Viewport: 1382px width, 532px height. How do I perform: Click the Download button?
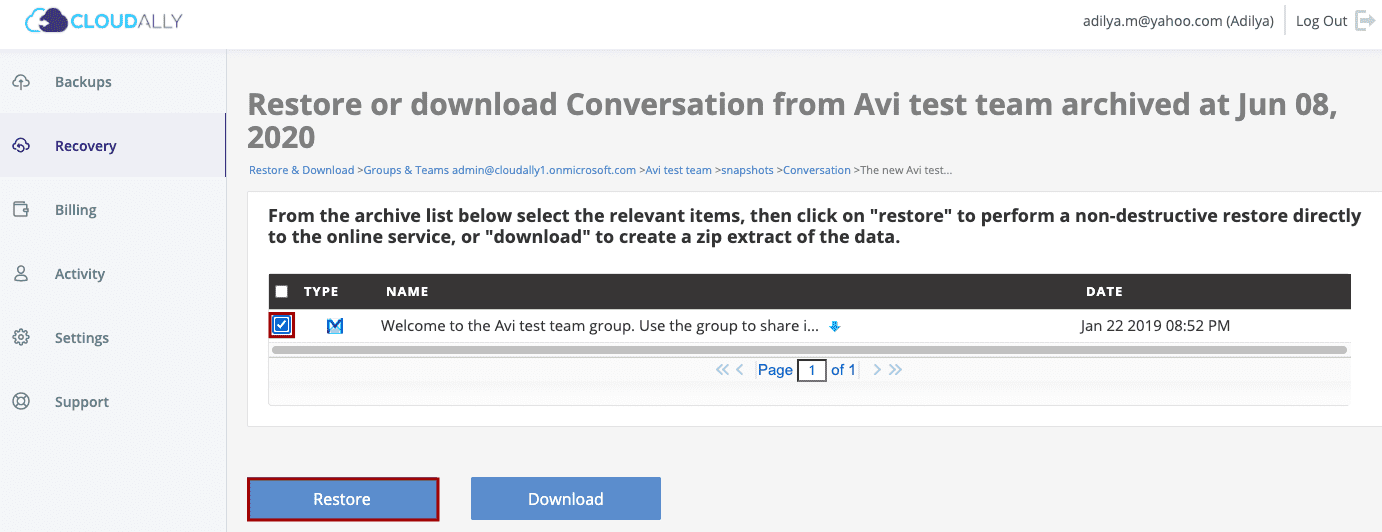(566, 499)
